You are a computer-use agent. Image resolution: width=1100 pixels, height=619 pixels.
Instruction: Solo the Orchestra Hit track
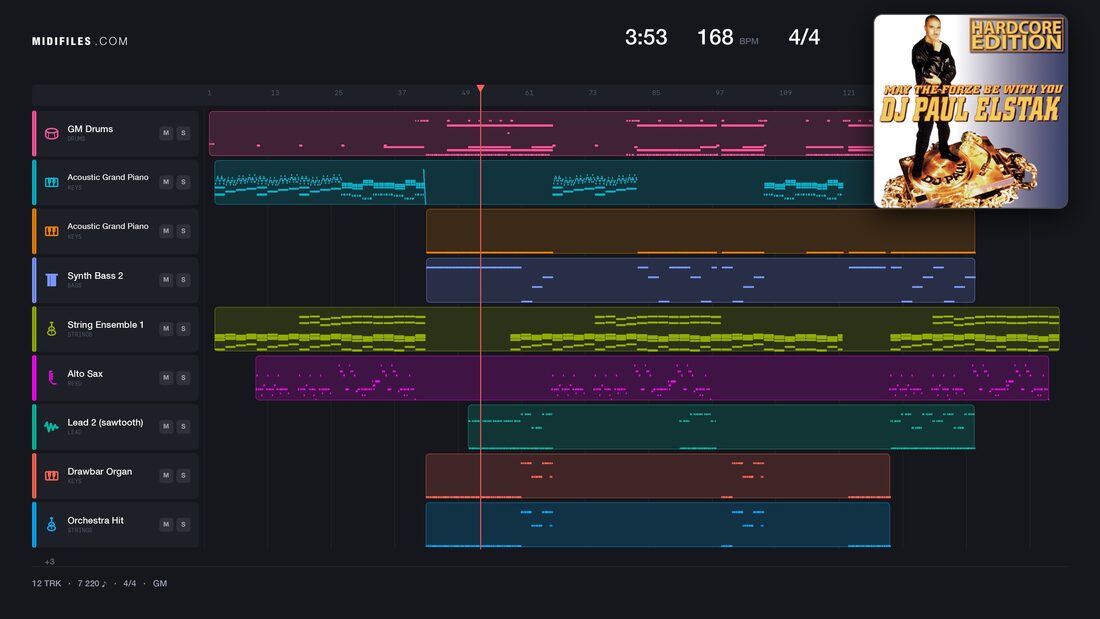point(183,524)
